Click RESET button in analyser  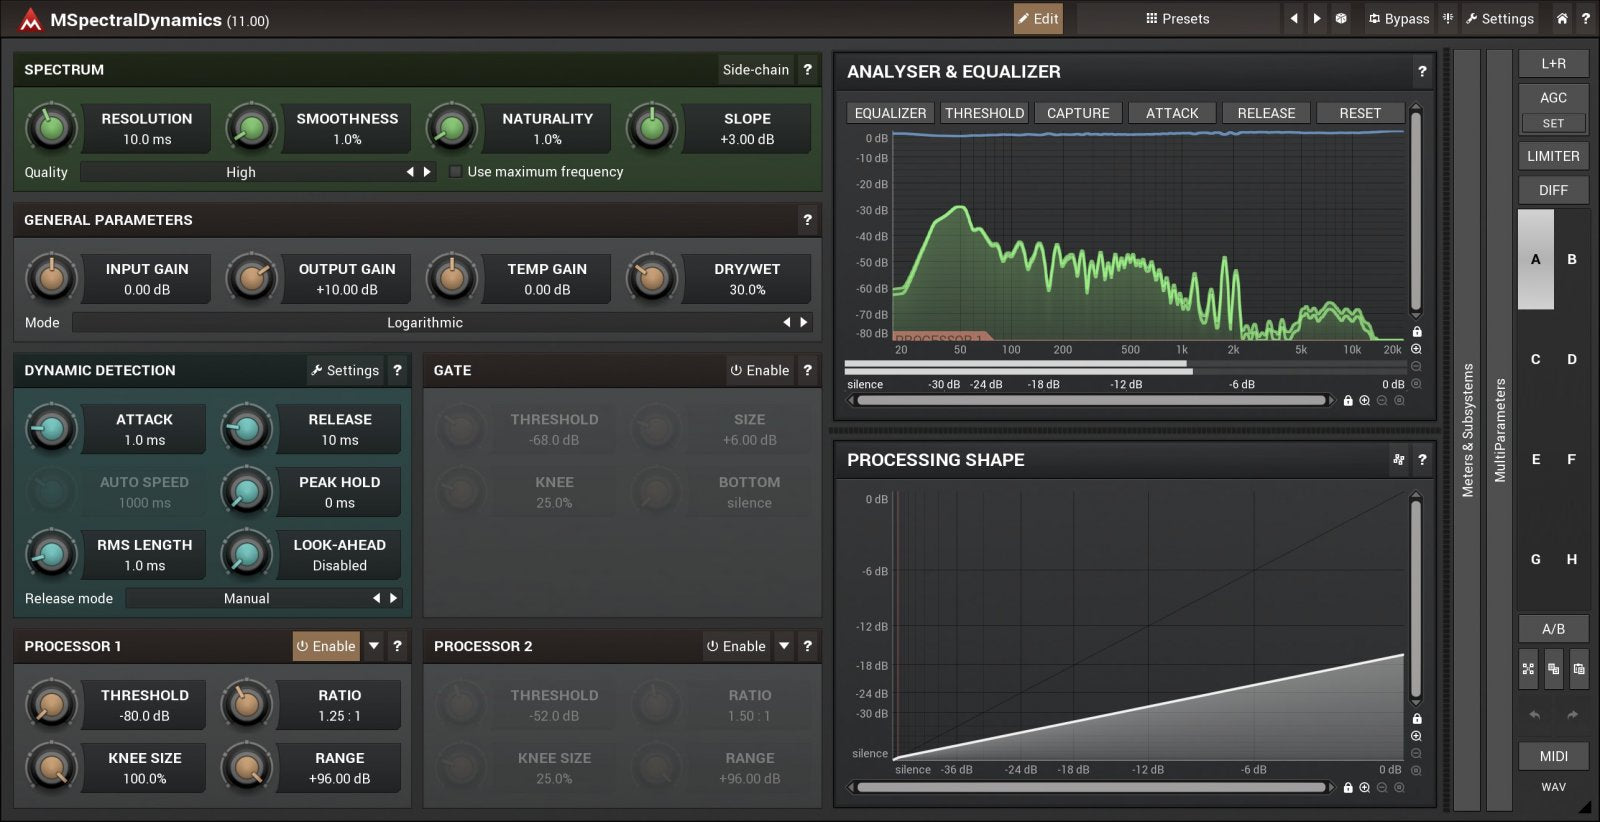1360,113
